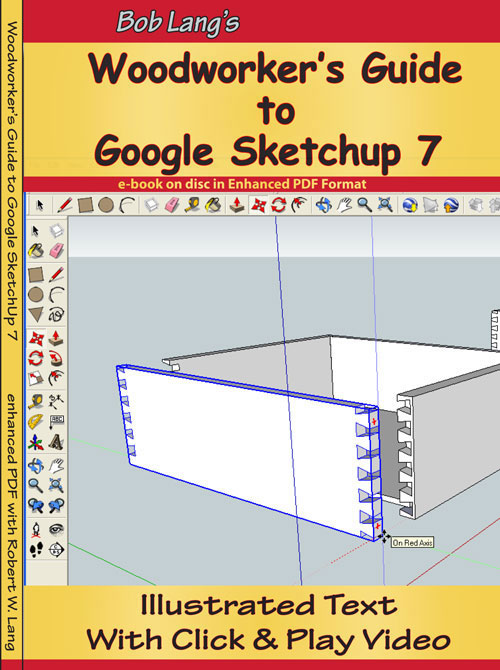Select the arrow tool in the vertical palette
The image size is (500, 670).
[x=35, y=231]
